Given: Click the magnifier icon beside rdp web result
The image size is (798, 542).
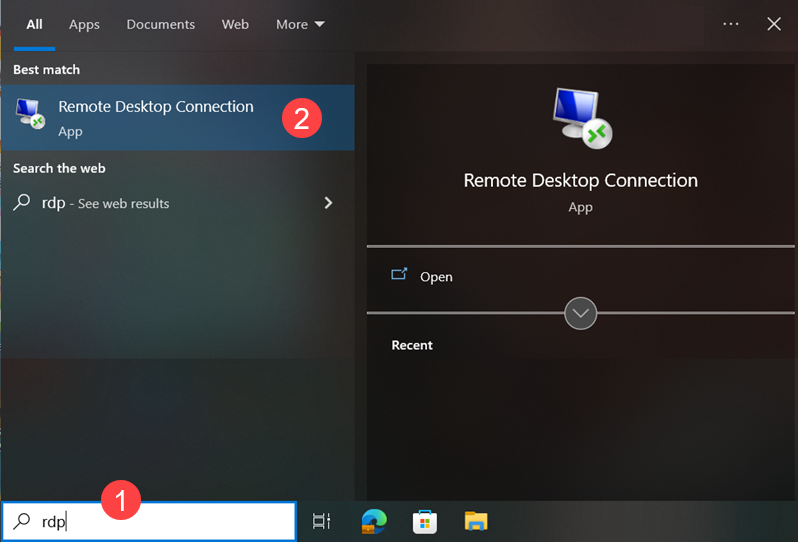Looking at the screenshot, I should (x=22, y=203).
